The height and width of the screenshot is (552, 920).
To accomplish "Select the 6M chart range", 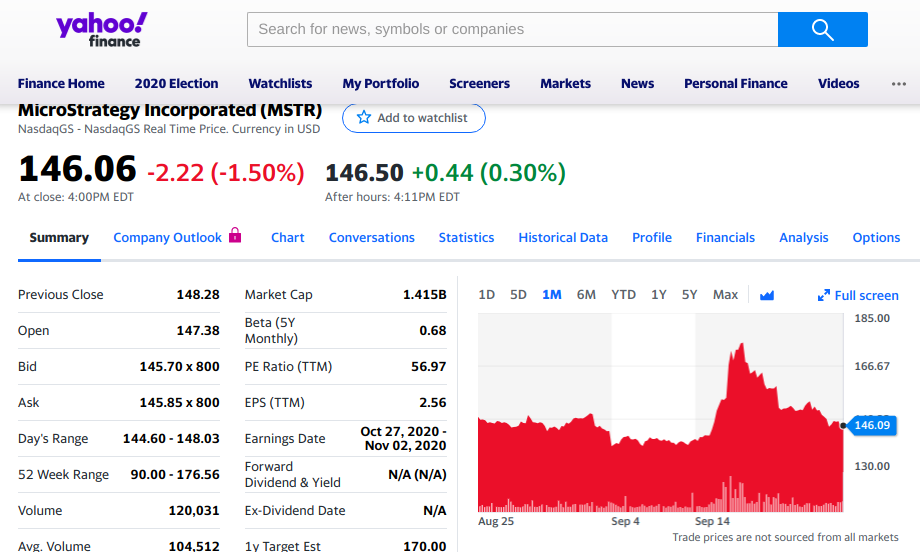I will (x=586, y=295).
